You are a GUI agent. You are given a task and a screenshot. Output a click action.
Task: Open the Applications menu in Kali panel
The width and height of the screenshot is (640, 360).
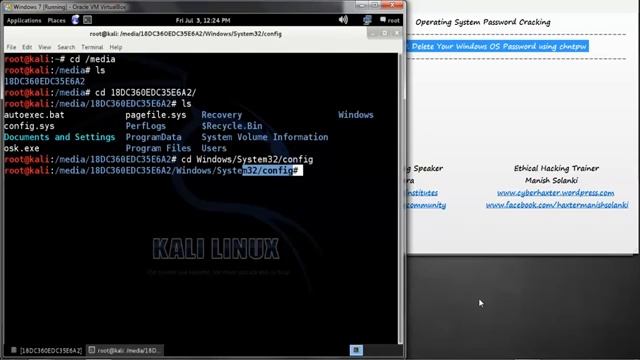click(x=24, y=20)
